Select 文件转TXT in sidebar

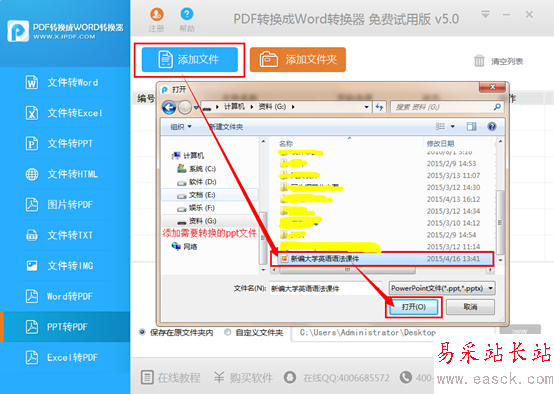(65, 235)
